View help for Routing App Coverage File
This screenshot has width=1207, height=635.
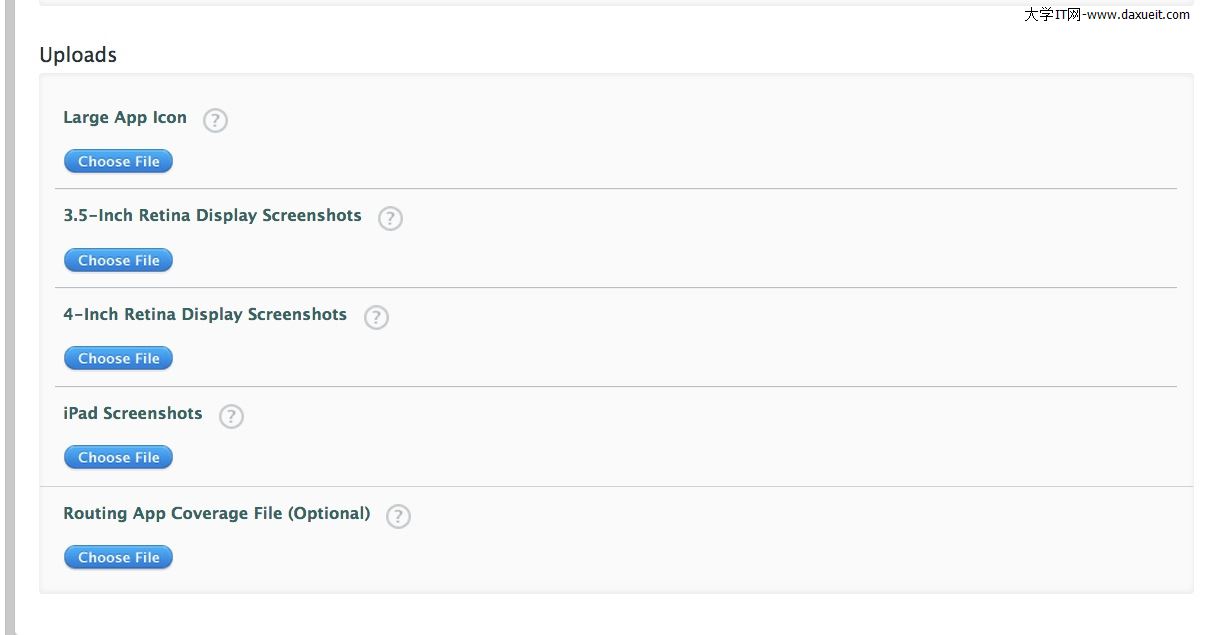click(x=398, y=516)
